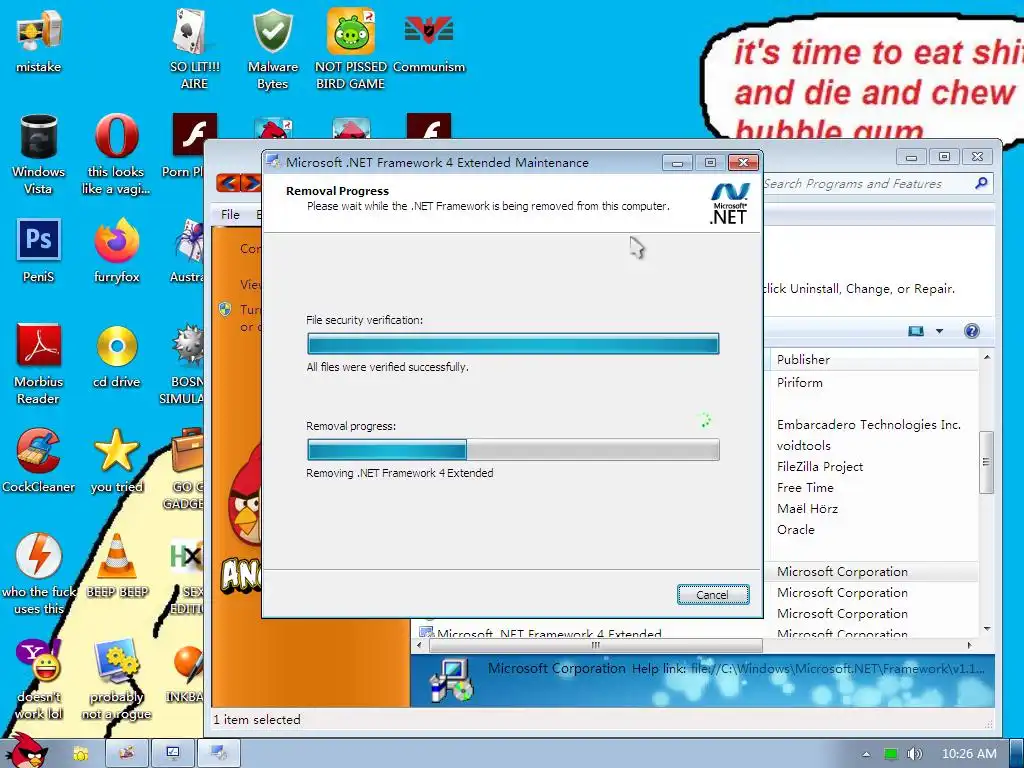
Task: Cancel the .NET Framework removal
Action: tap(712, 594)
